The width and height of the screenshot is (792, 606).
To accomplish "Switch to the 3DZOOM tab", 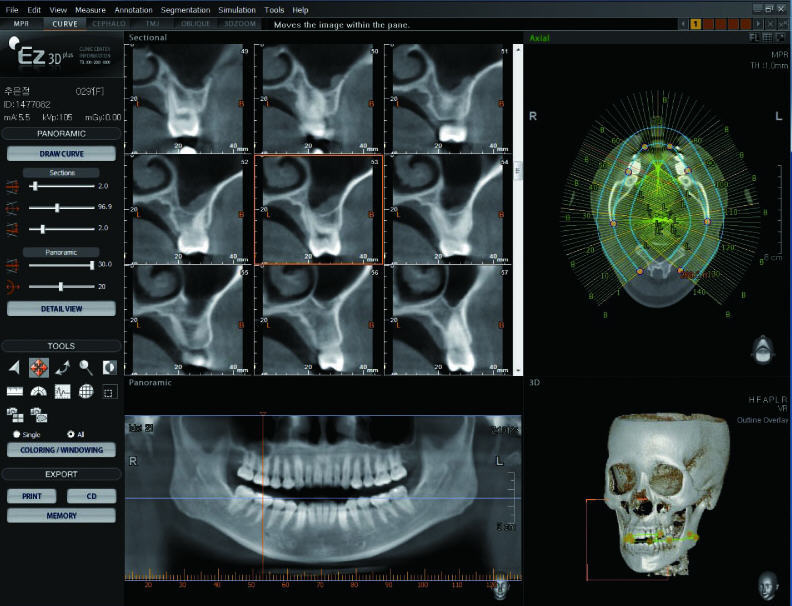I will (240, 24).
